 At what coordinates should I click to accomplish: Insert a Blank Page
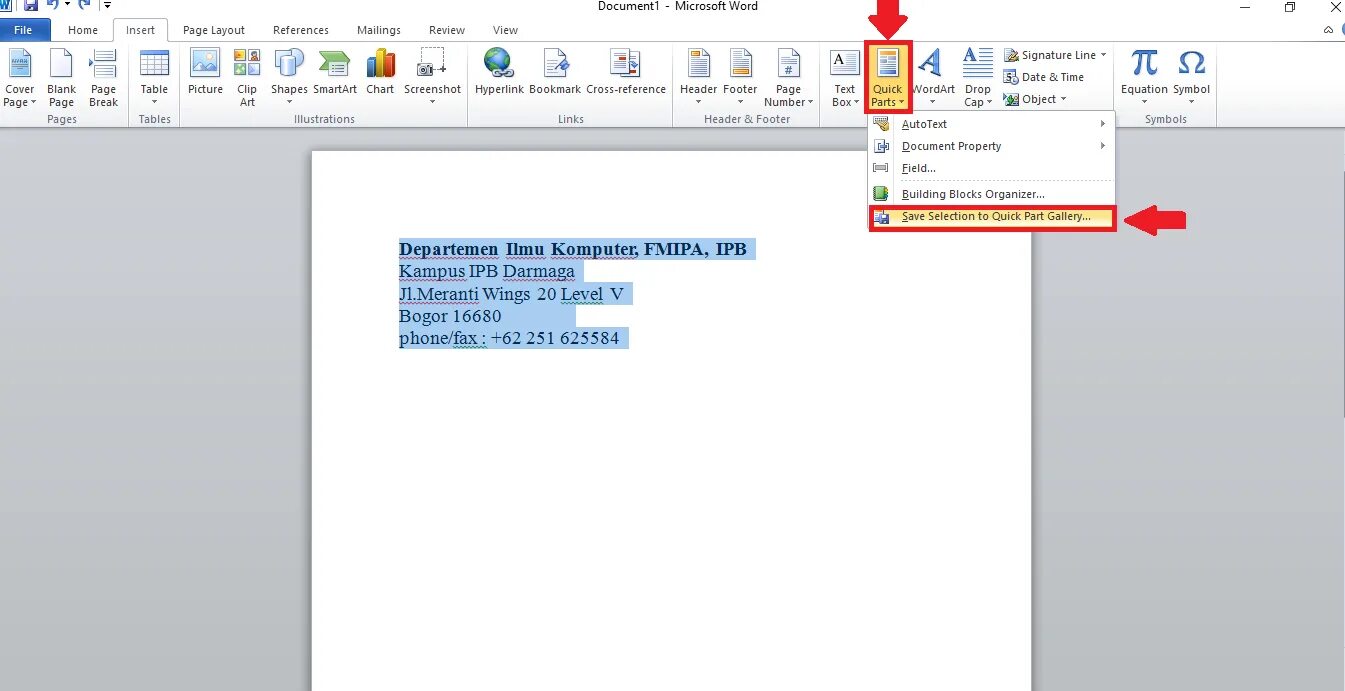pos(61,78)
